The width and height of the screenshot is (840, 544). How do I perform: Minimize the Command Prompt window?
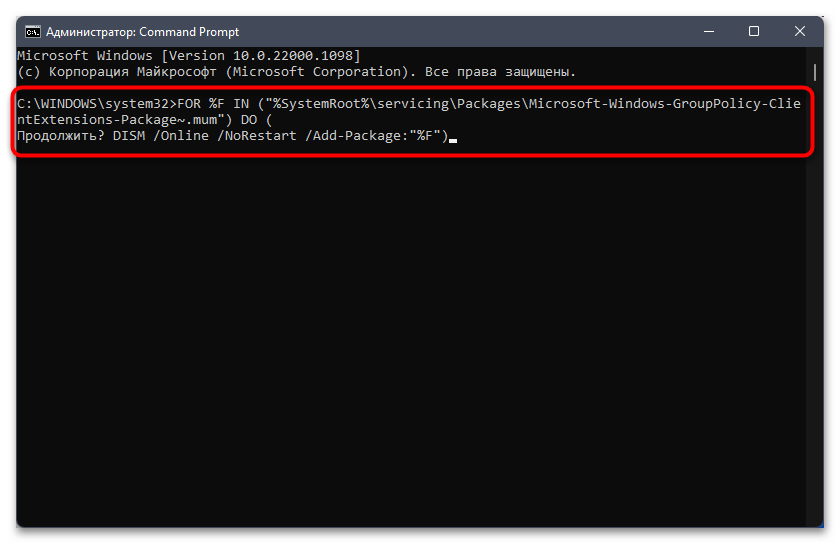pos(709,32)
